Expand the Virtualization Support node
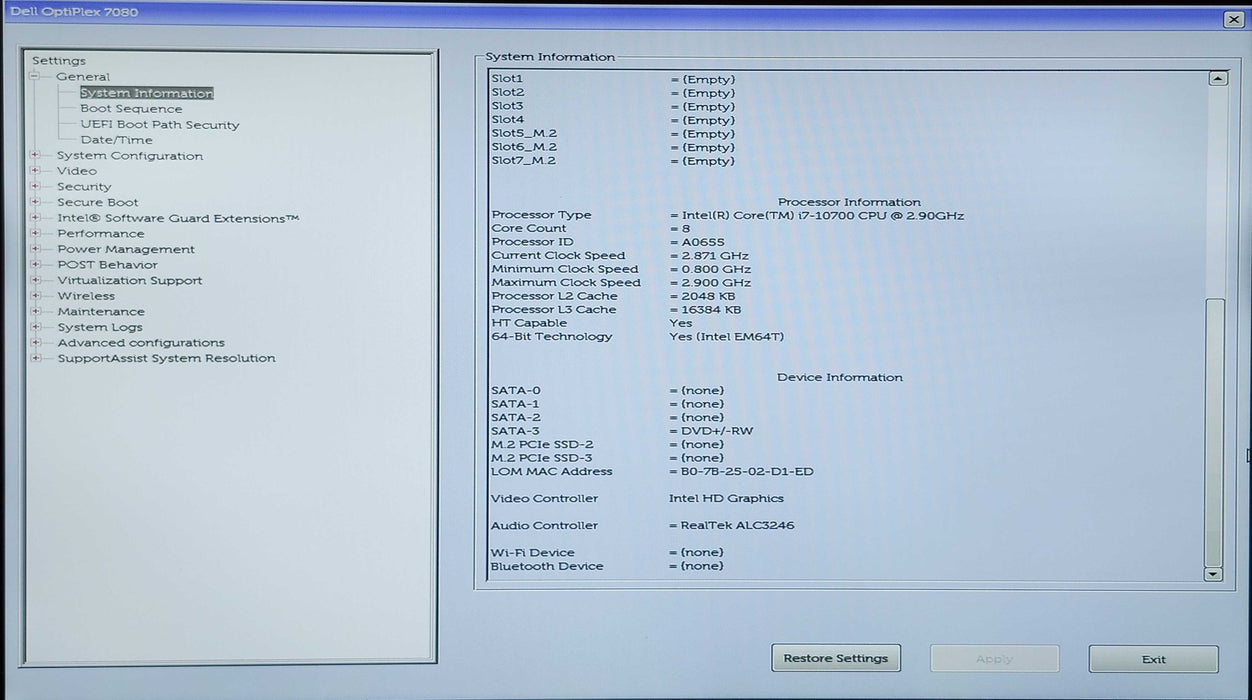Viewport: 1252px width, 700px height. point(35,280)
